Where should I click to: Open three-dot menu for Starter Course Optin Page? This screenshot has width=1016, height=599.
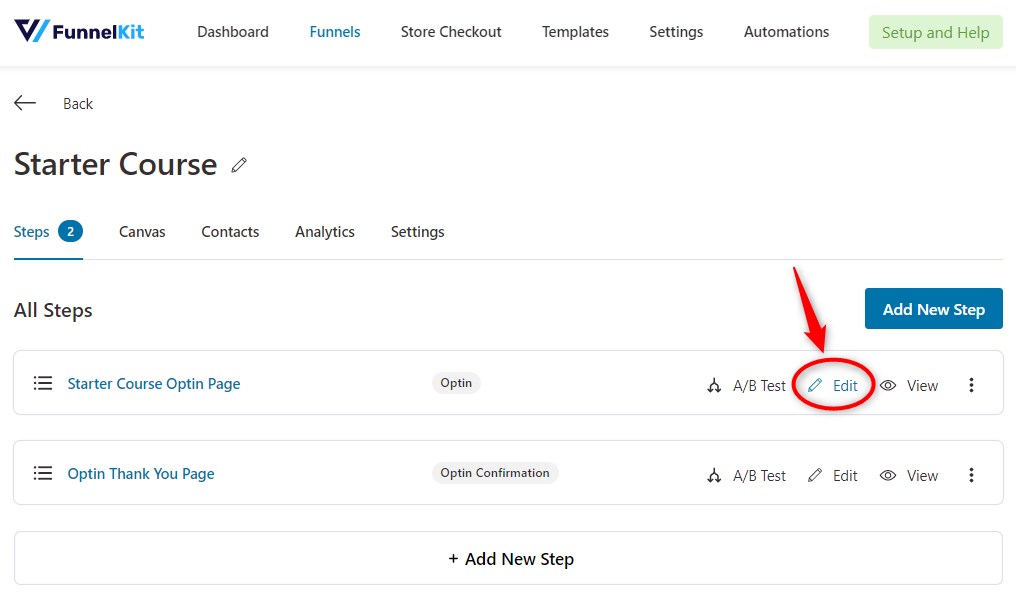(971, 385)
